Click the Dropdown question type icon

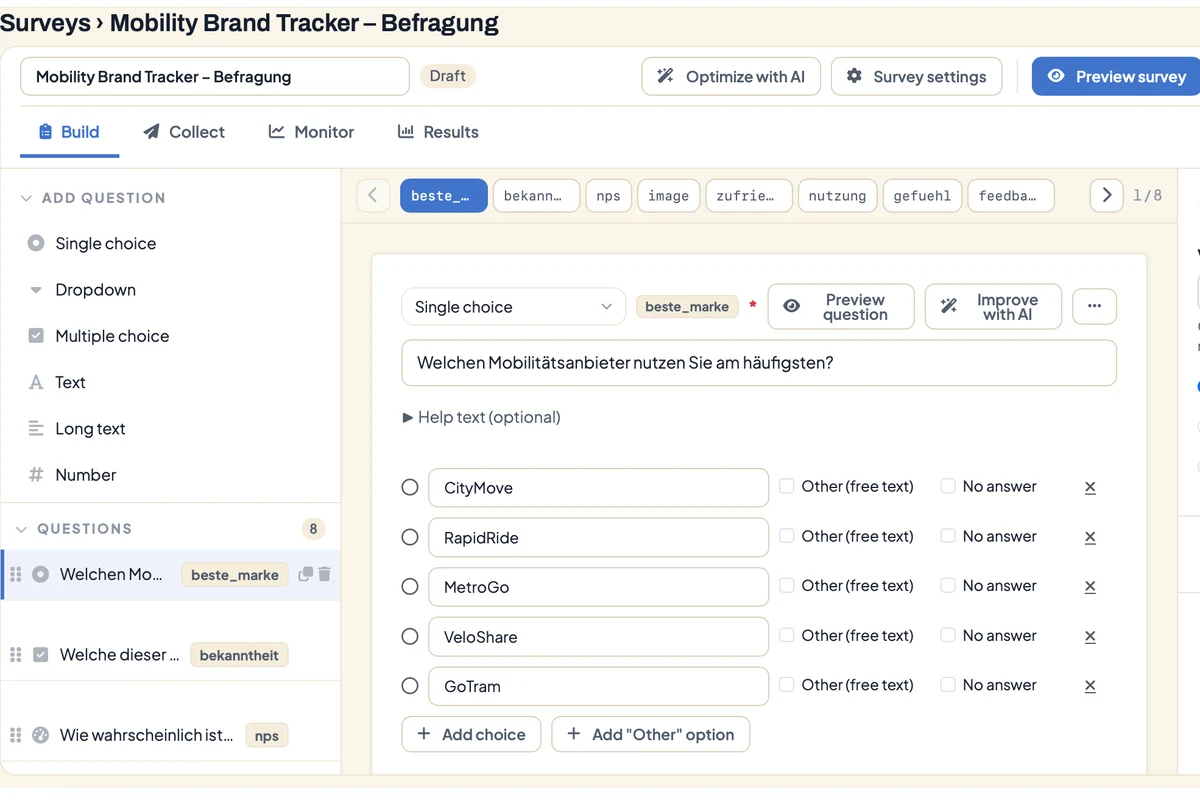pyautogui.click(x=36, y=290)
